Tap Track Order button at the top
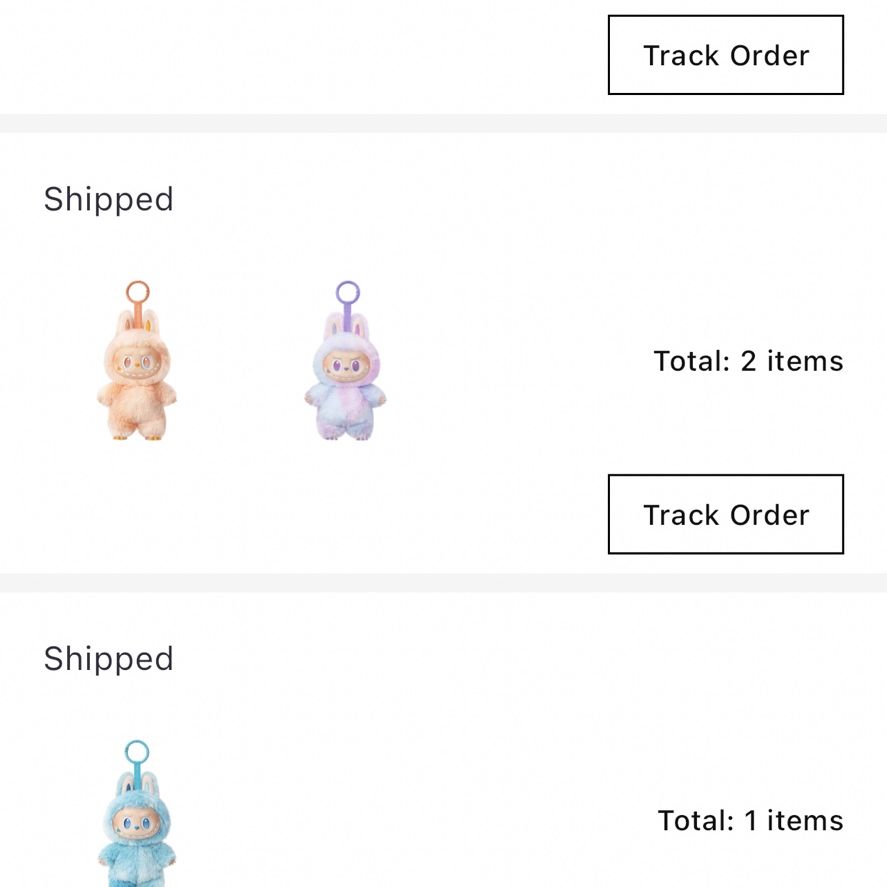 (726, 55)
